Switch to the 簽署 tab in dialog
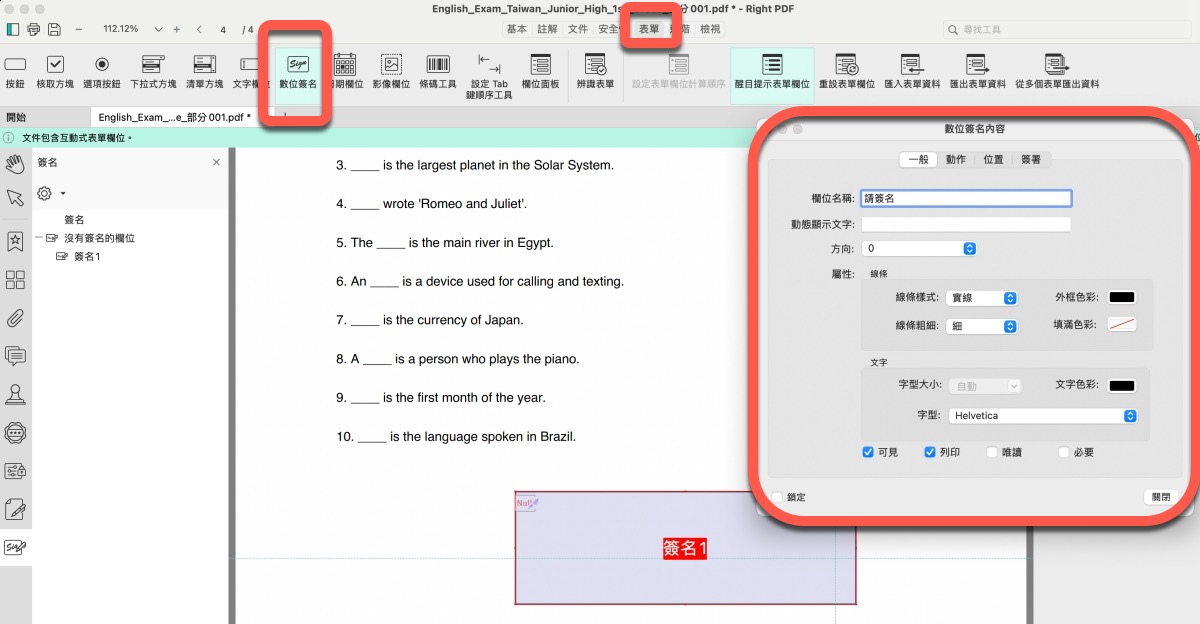The height and width of the screenshot is (624, 1200). [1030, 159]
